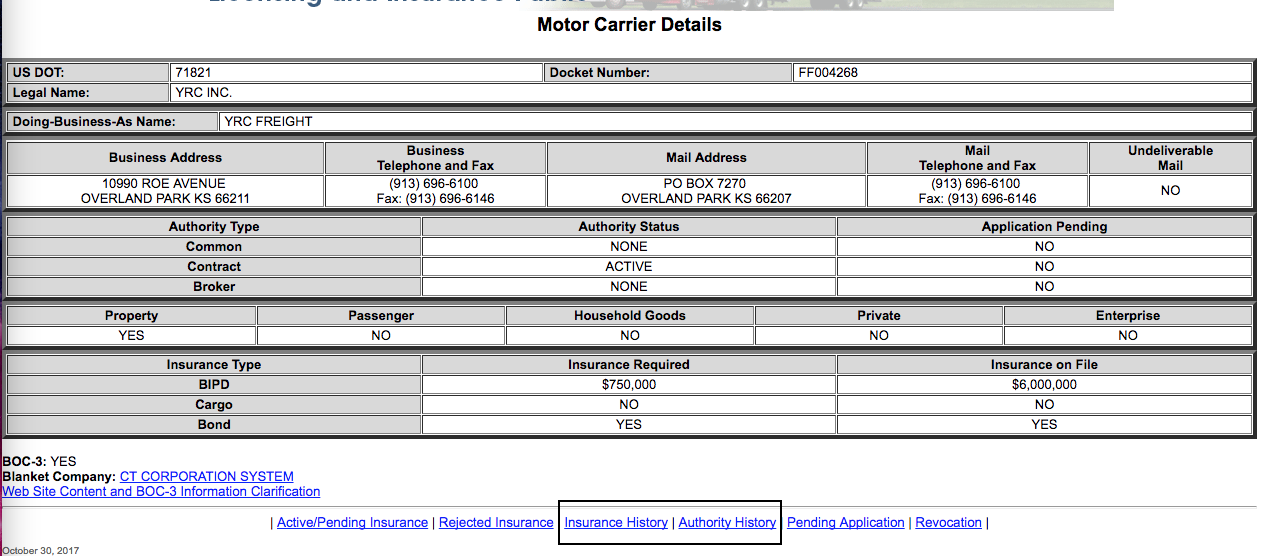Click the Undeliverable Mail column header
Screen dimensions: 1261x556
(1170, 158)
